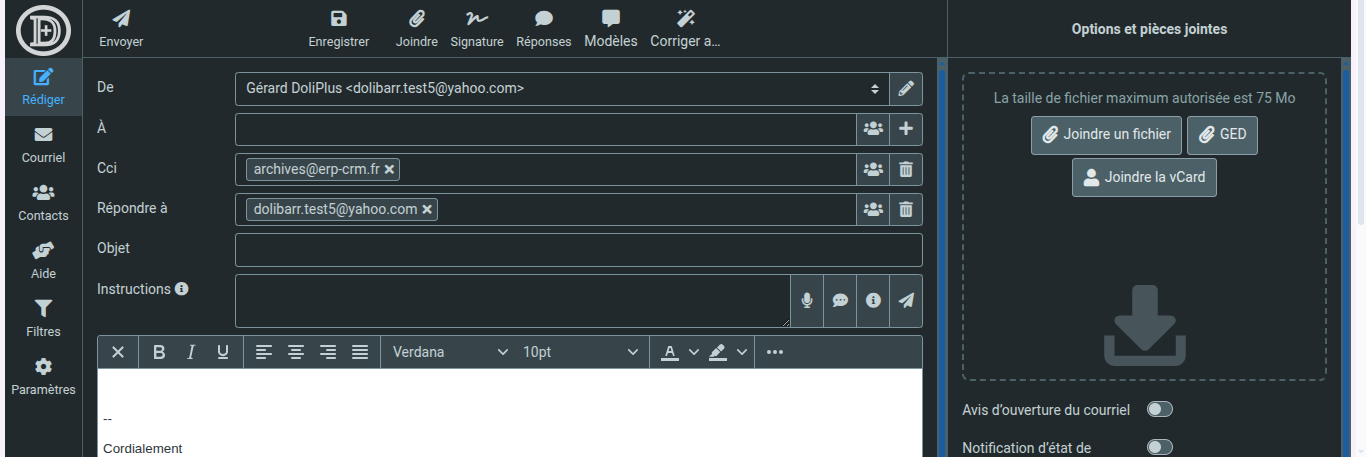Screen dimensions: 1366x457
Task: Delete the Répondre à field
Action: point(906,209)
